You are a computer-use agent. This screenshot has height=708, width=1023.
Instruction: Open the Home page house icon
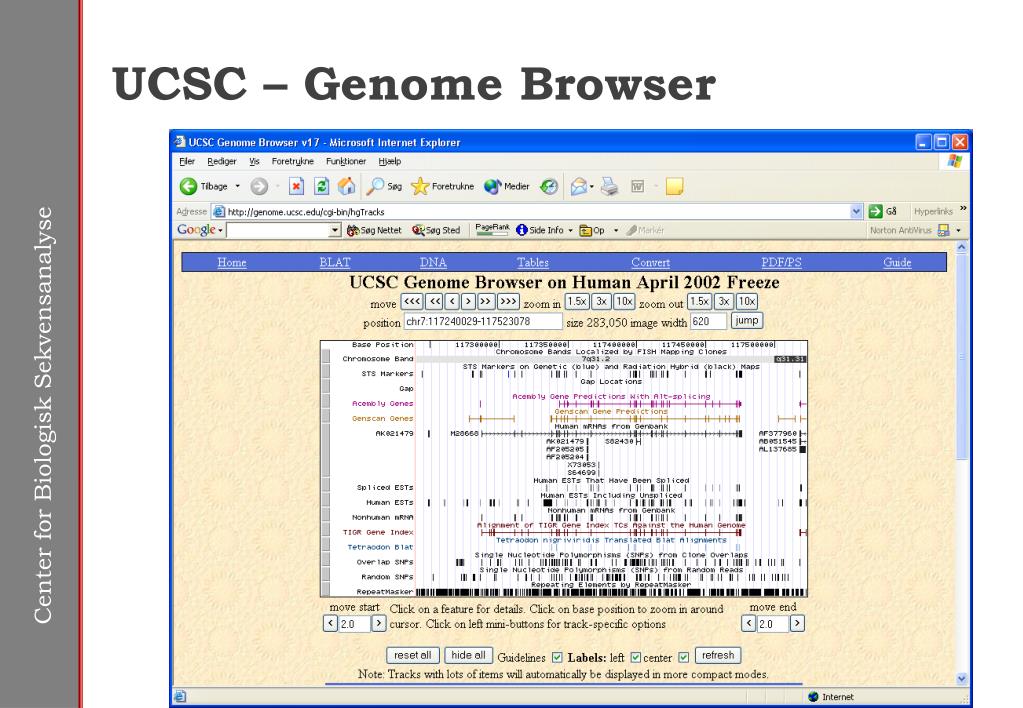click(x=346, y=187)
